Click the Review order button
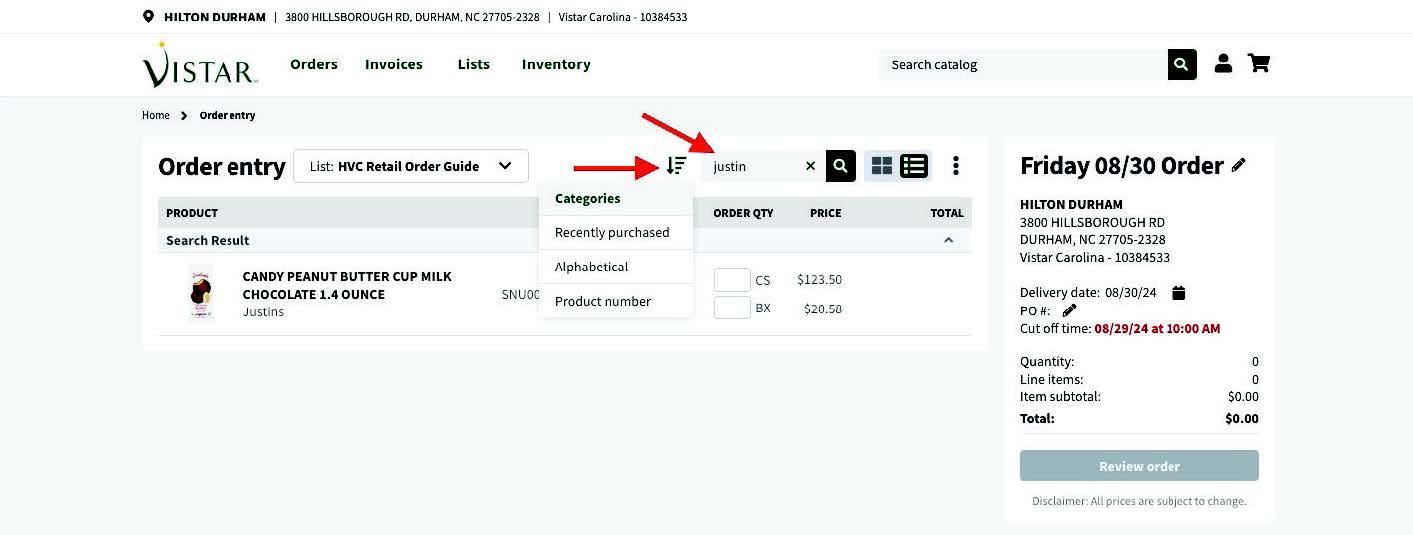1413x535 pixels. coord(1139,466)
